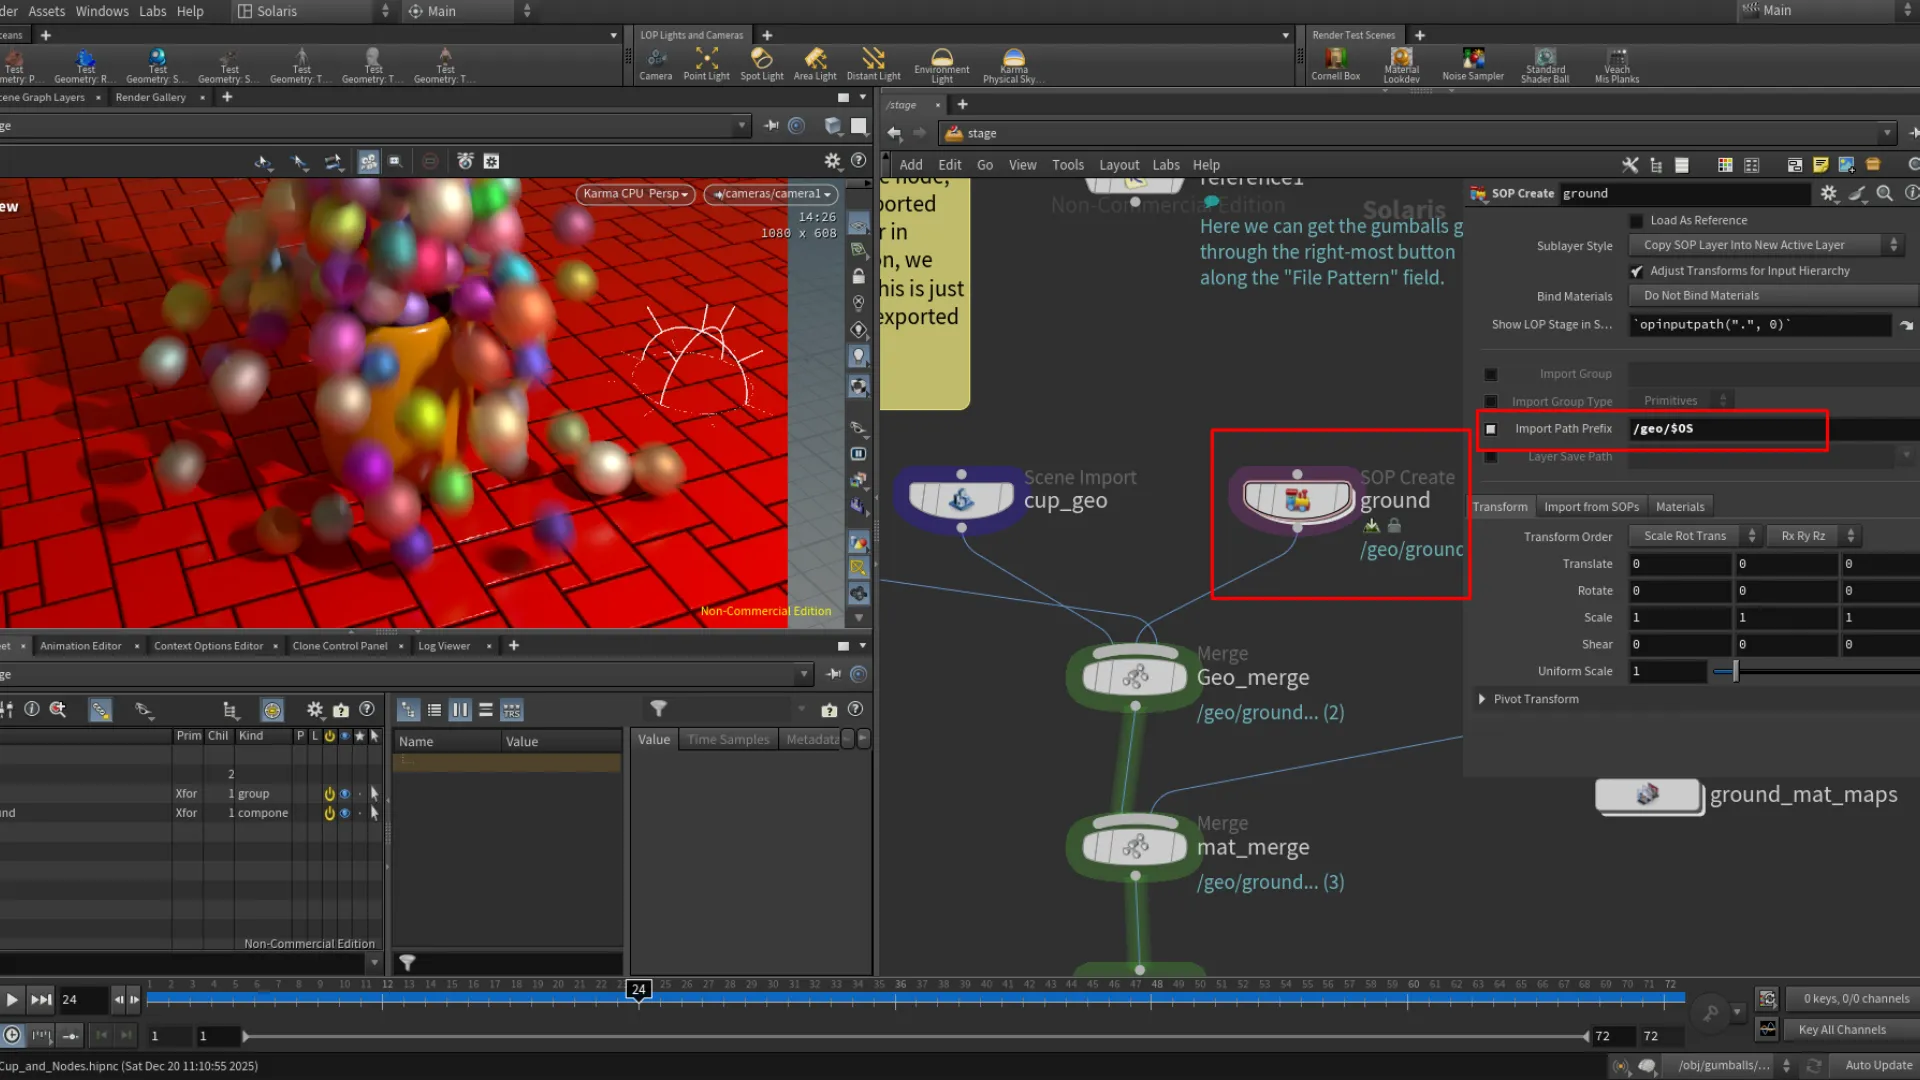Switch to the Import from SOPs tab
The height and width of the screenshot is (1080, 1920).
(1591, 507)
